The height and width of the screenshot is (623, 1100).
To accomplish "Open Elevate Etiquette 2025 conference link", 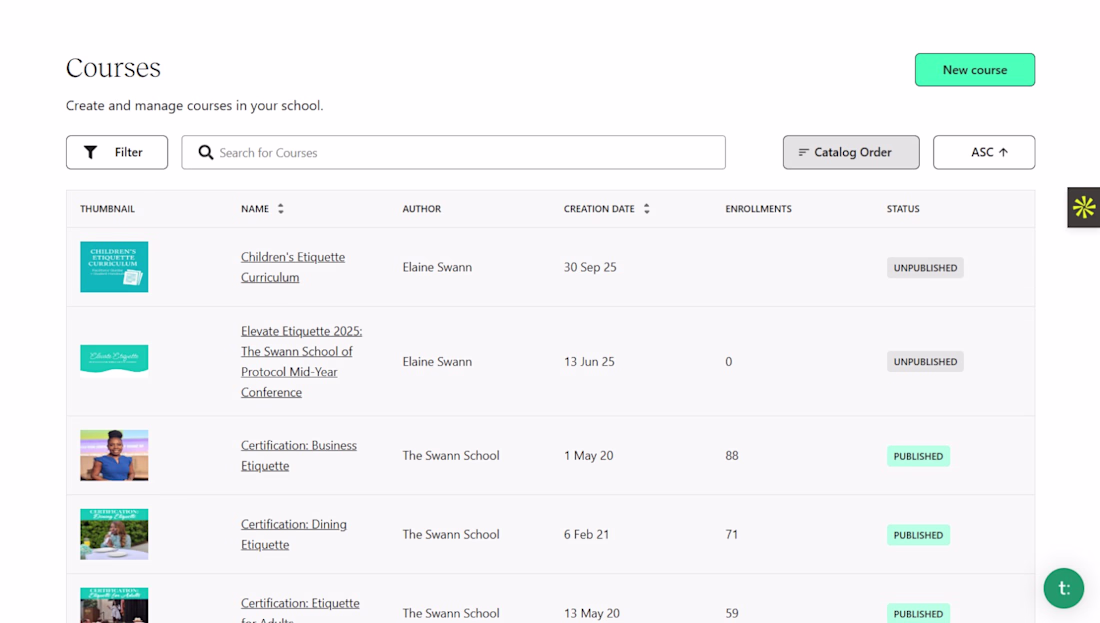I will 302,361.
